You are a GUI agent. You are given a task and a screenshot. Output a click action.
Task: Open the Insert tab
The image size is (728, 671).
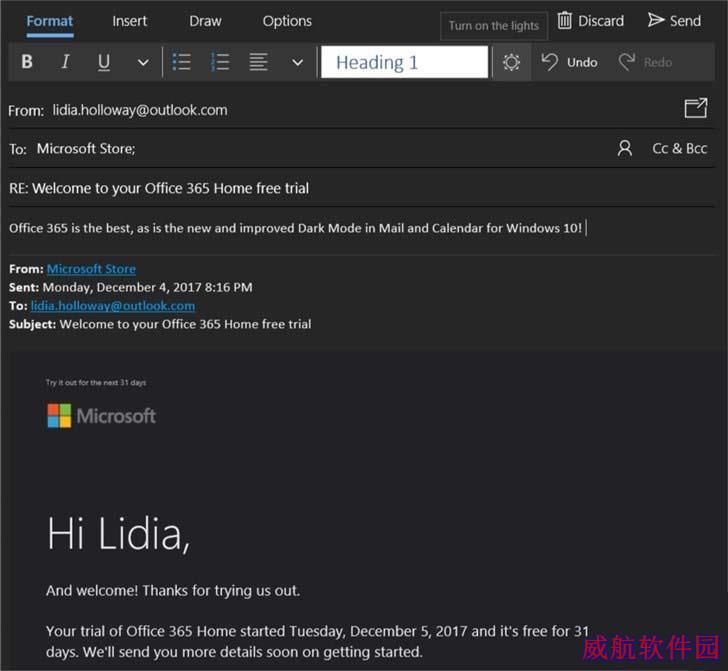(x=130, y=21)
